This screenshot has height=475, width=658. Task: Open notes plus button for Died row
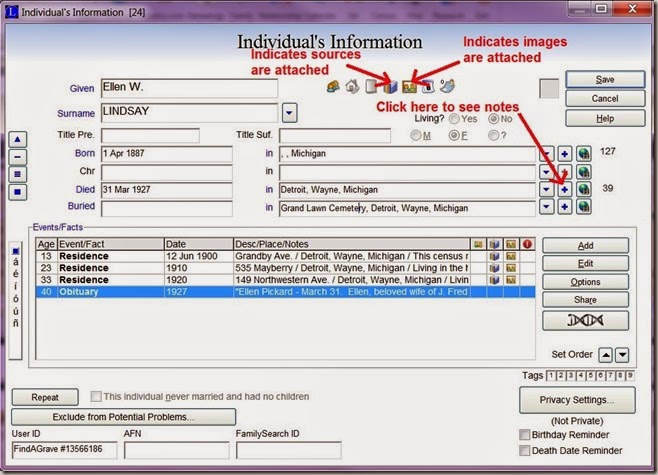point(564,190)
